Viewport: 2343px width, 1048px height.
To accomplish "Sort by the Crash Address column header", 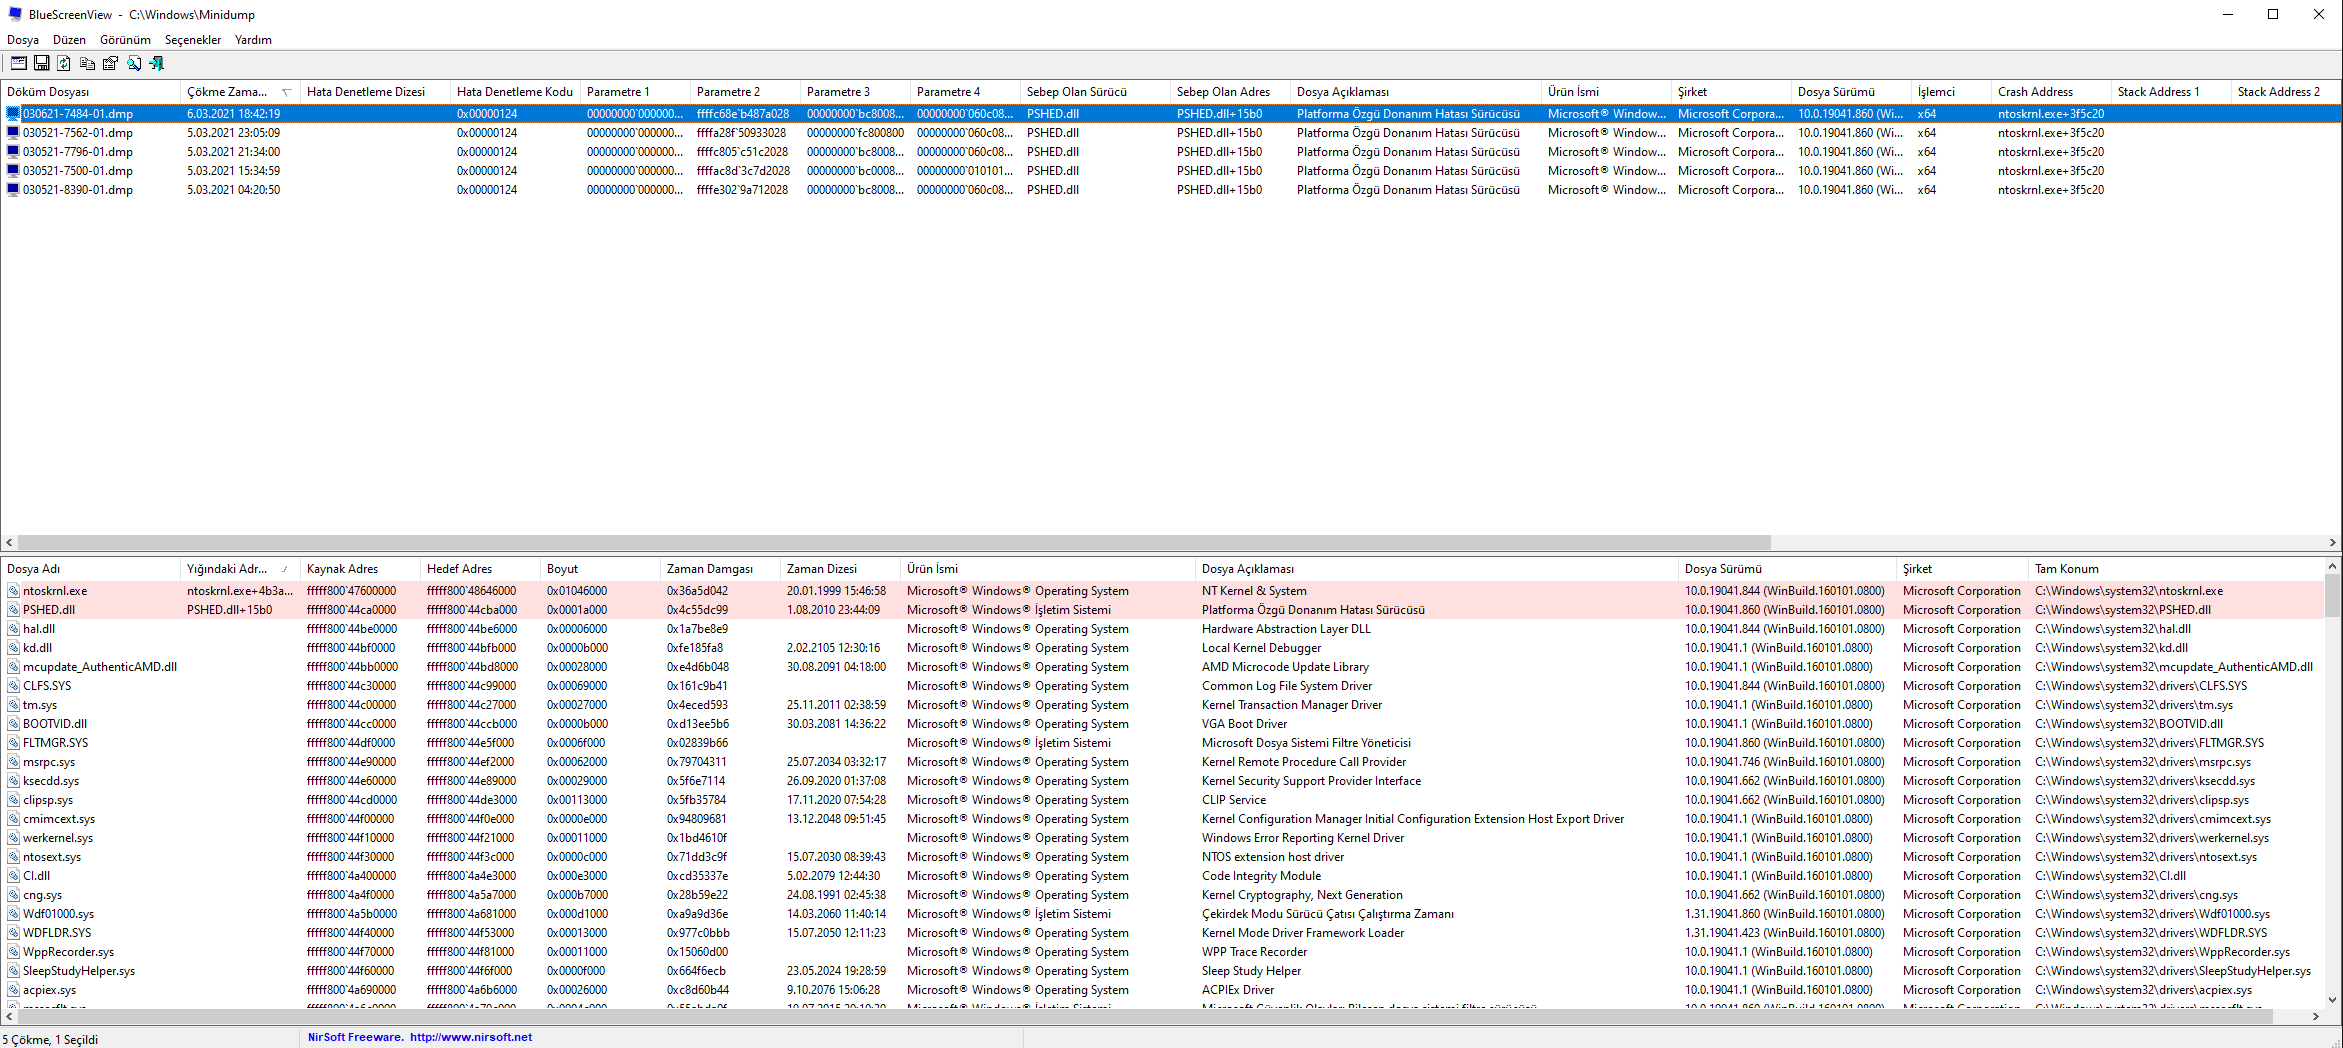I will tap(2051, 92).
